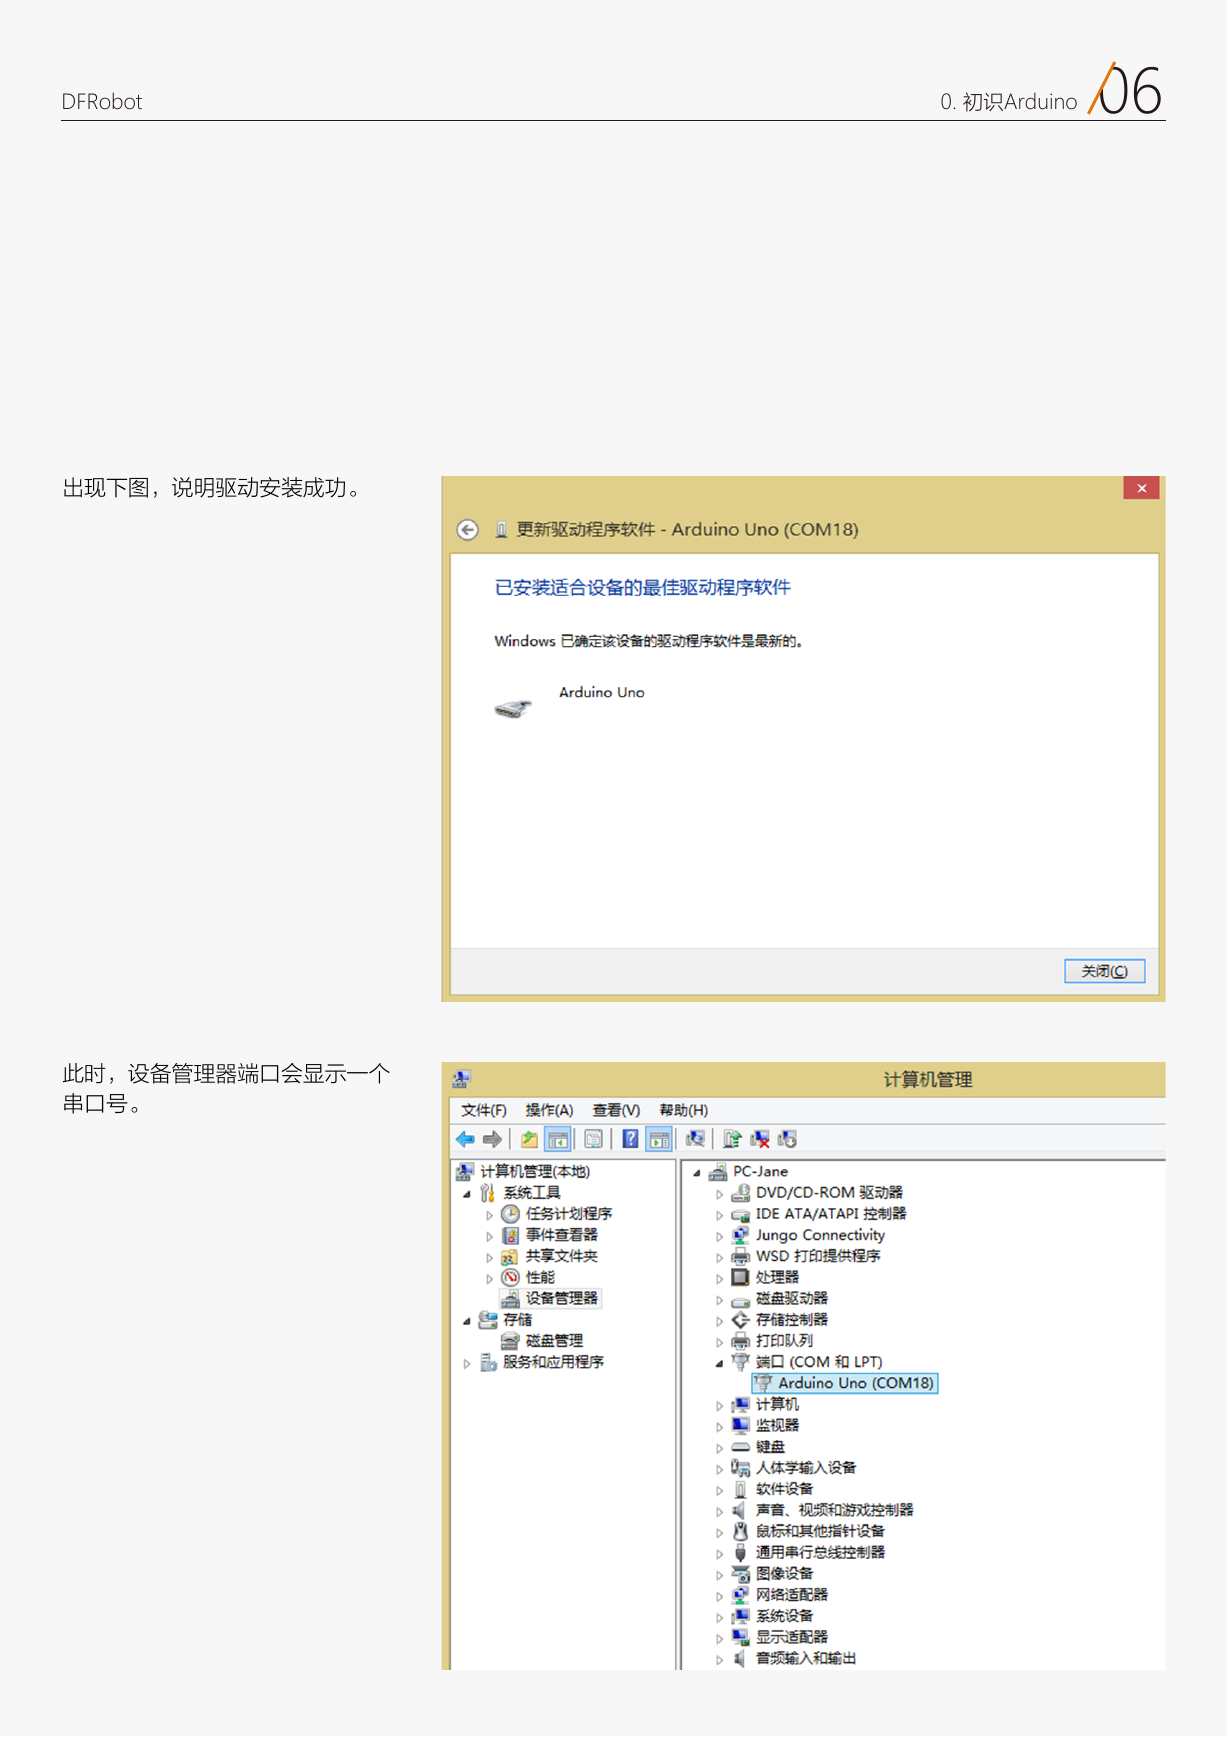Expand the IDE ATA/ATAPI 控制器 node
This screenshot has width=1228, height=1737.
click(x=719, y=1215)
